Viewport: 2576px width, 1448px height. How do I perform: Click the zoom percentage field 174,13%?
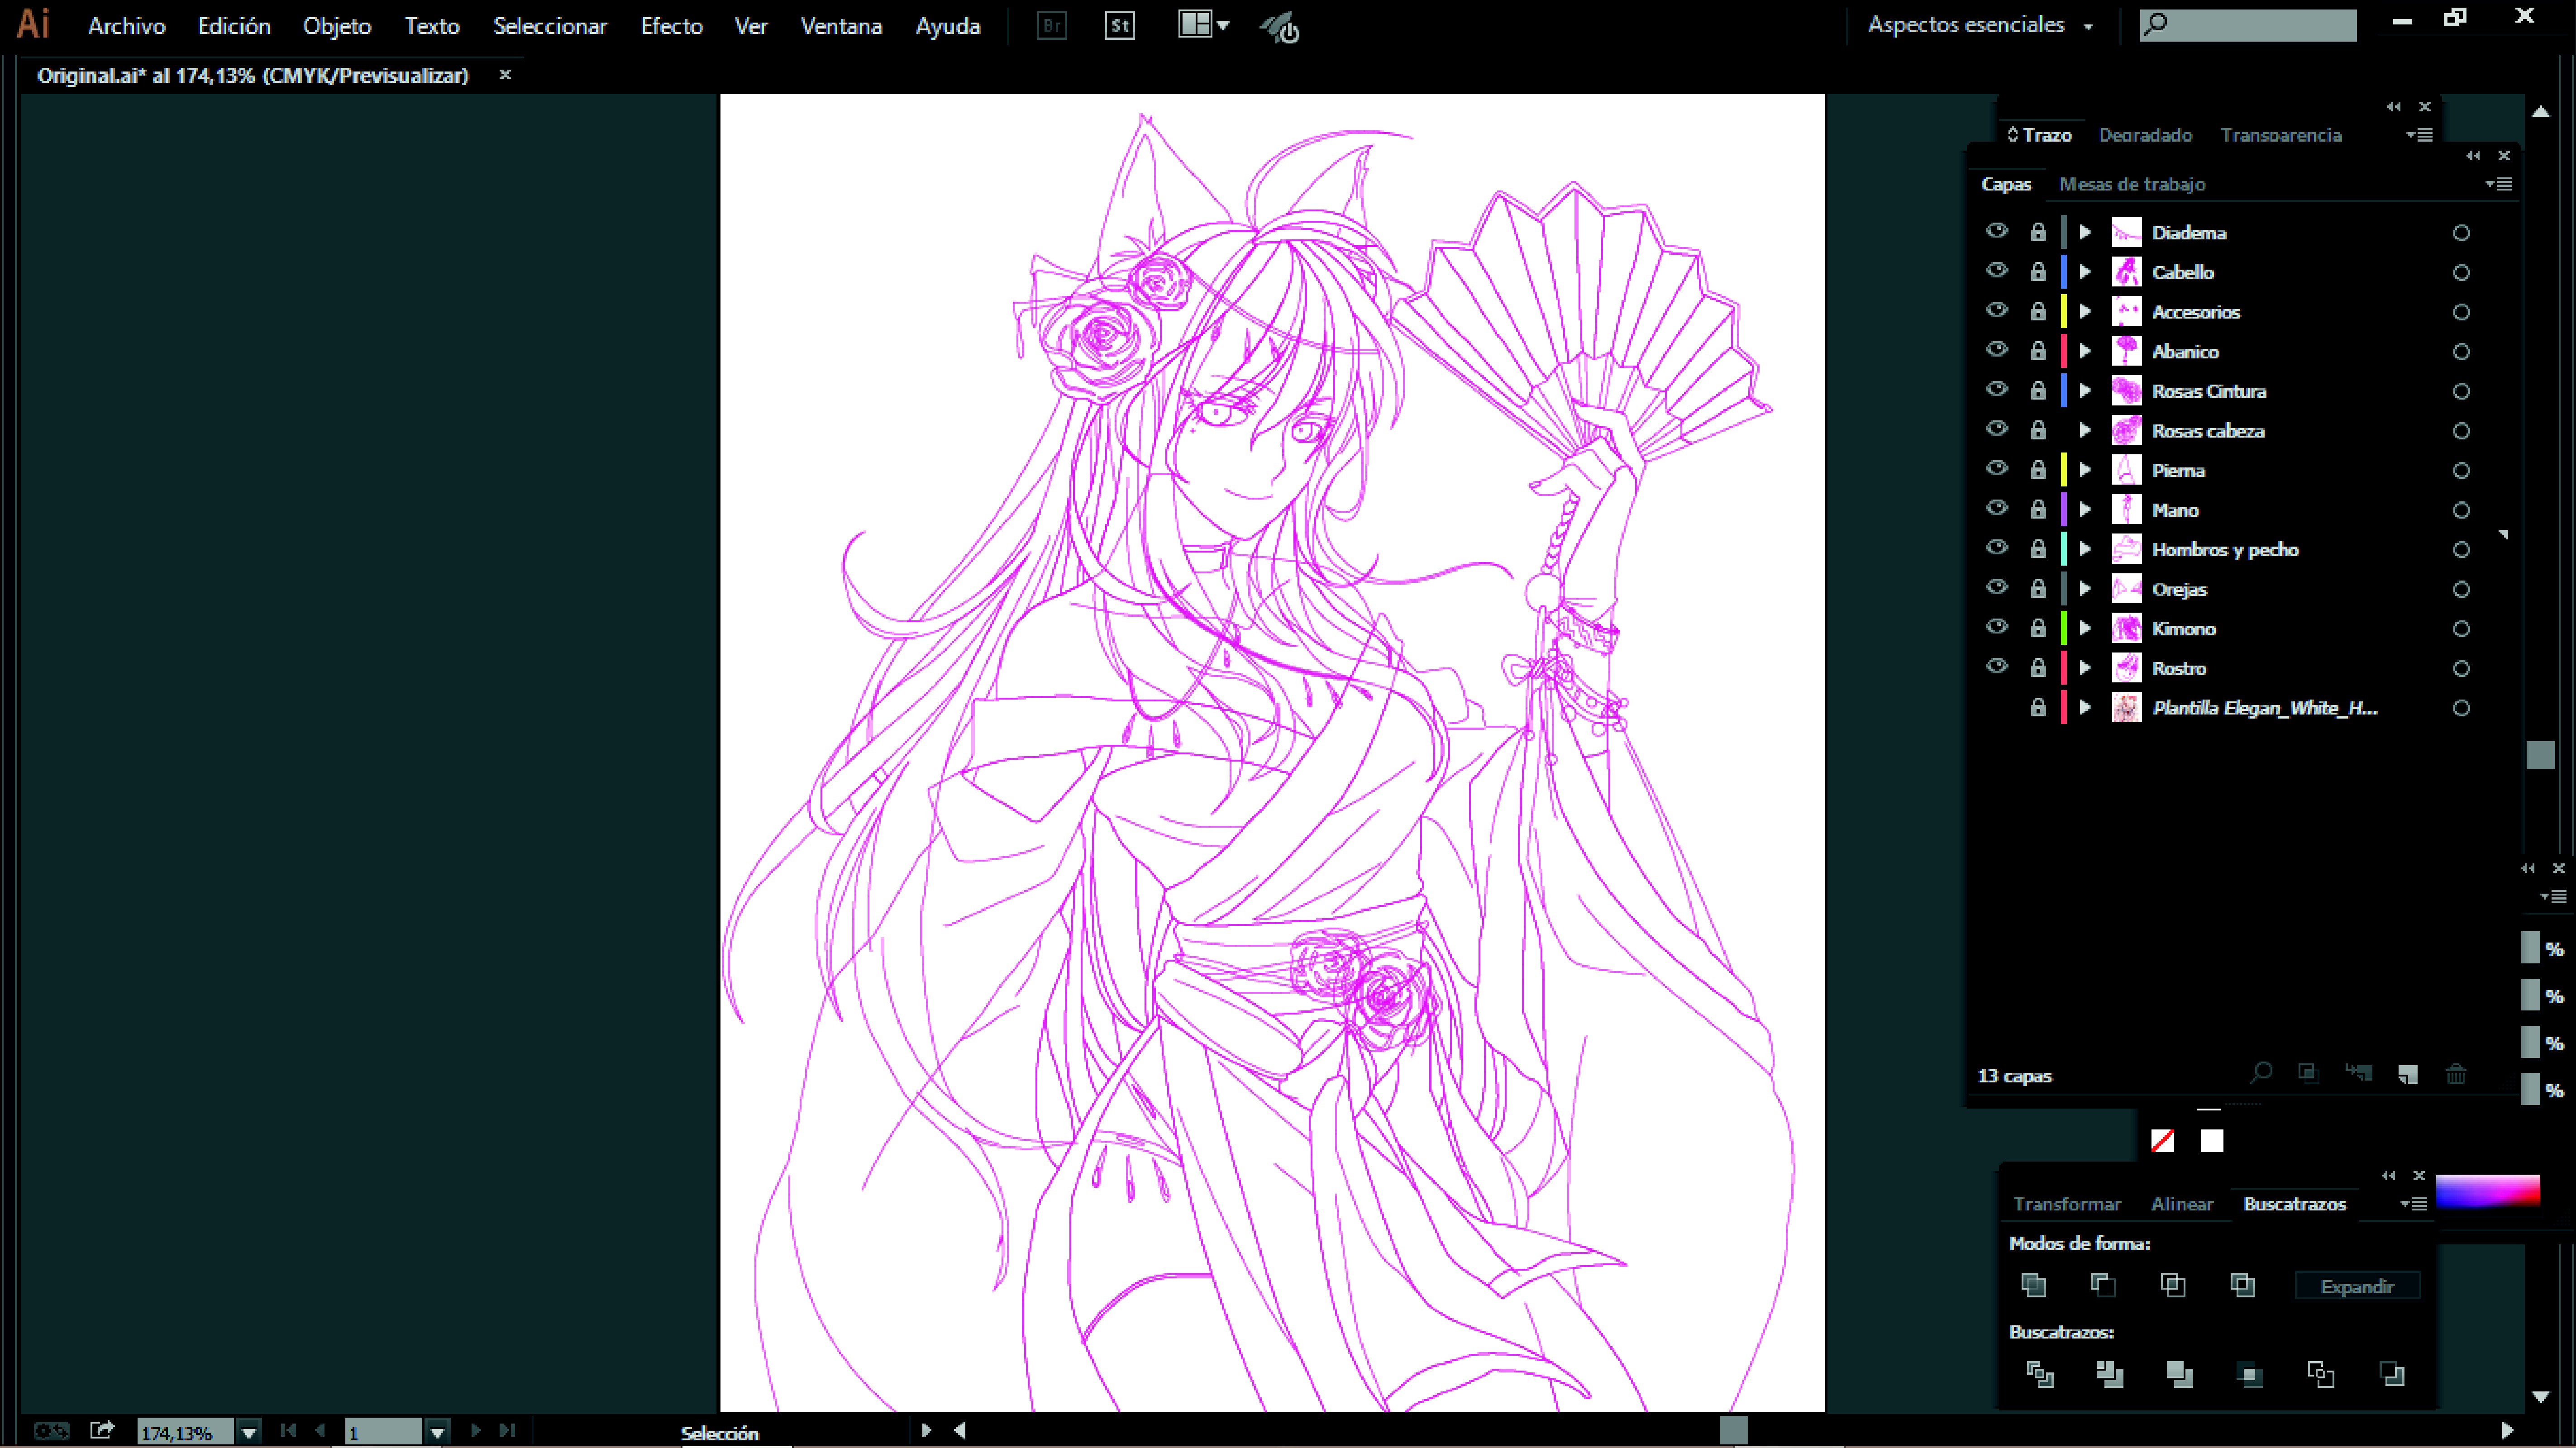point(185,1432)
